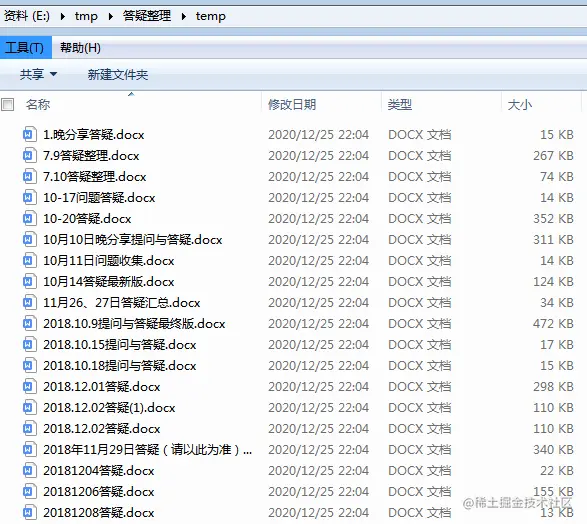Image resolution: width=587 pixels, height=524 pixels.
Task: Sort by the 修改日期 column header
Action: coord(292,104)
